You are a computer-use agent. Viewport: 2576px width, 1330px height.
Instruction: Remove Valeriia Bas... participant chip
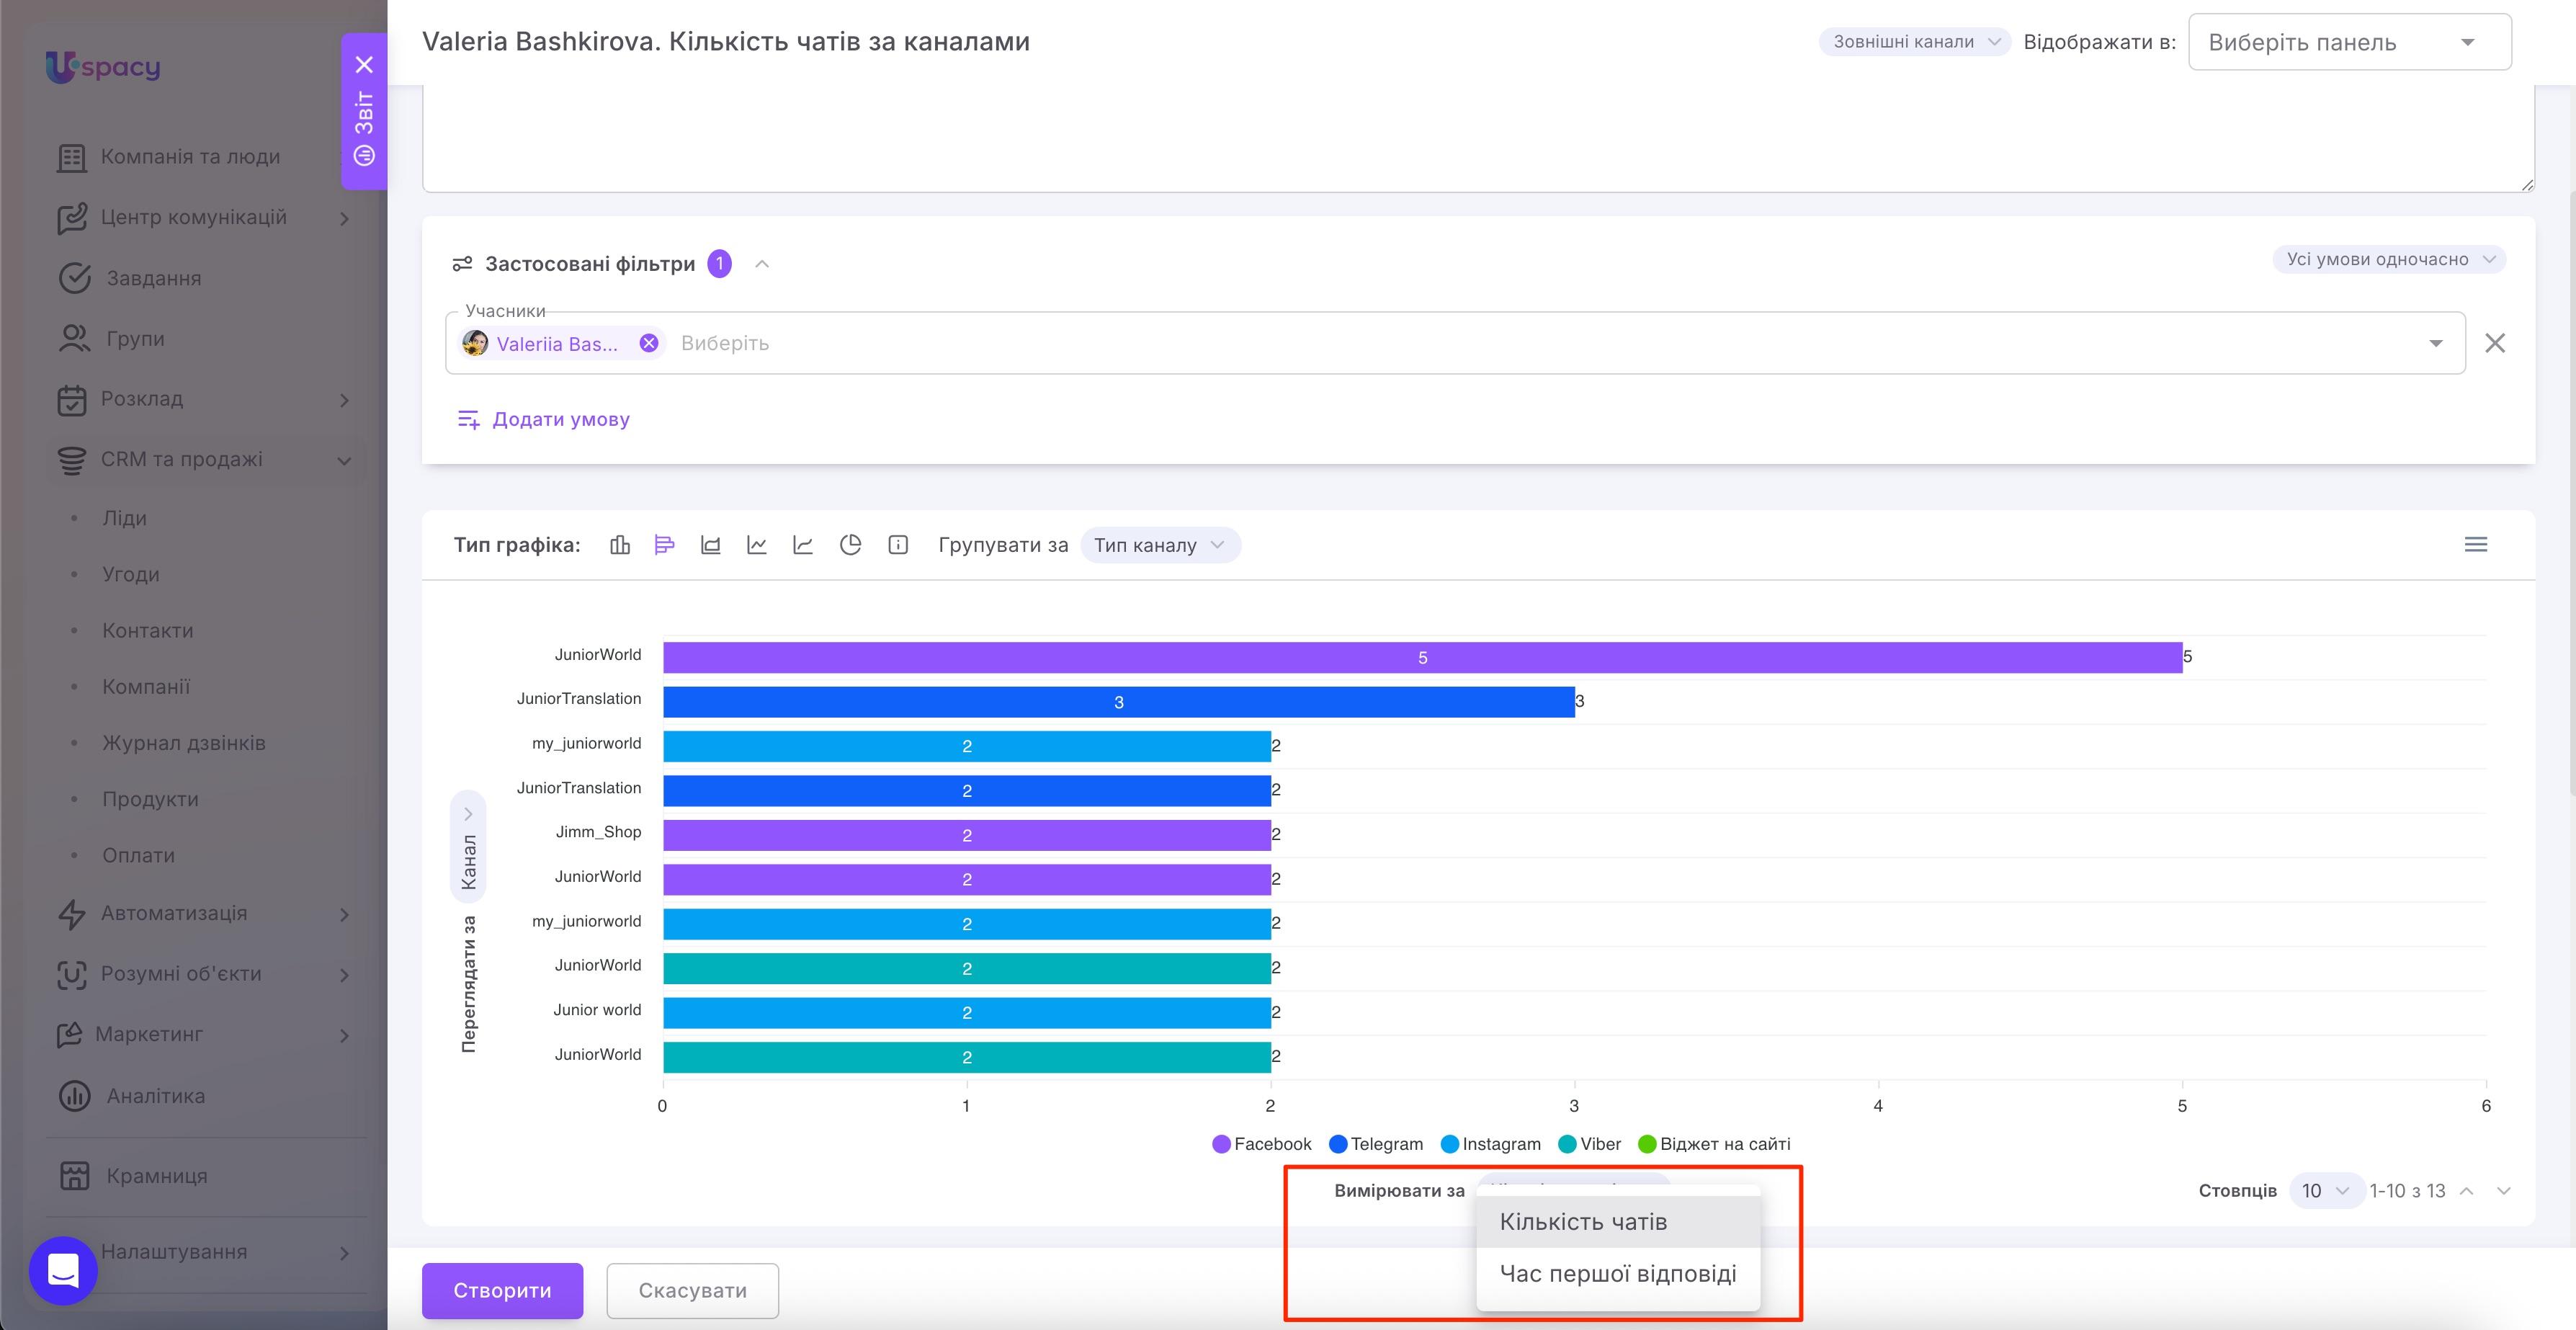(x=649, y=343)
